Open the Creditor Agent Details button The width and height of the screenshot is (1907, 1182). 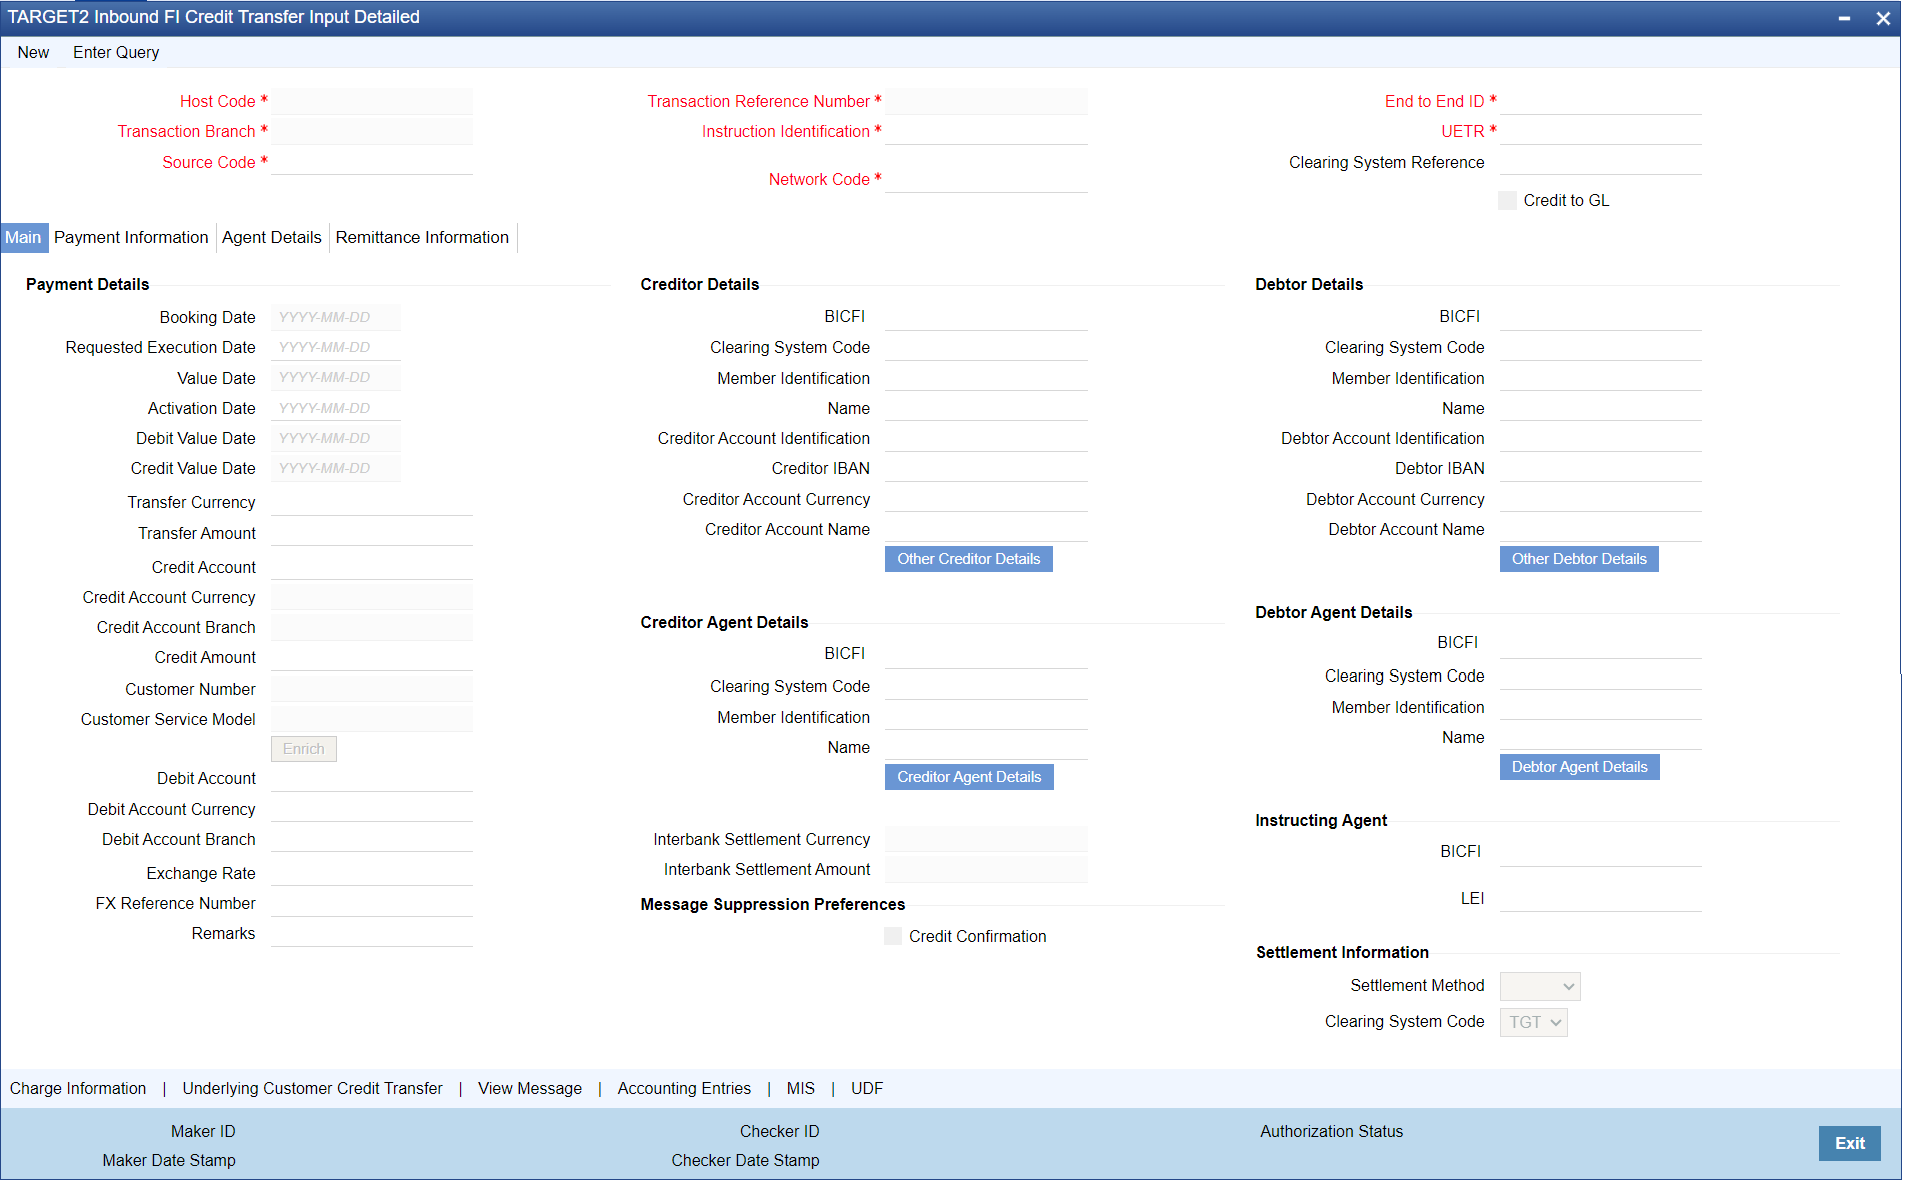click(x=969, y=777)
